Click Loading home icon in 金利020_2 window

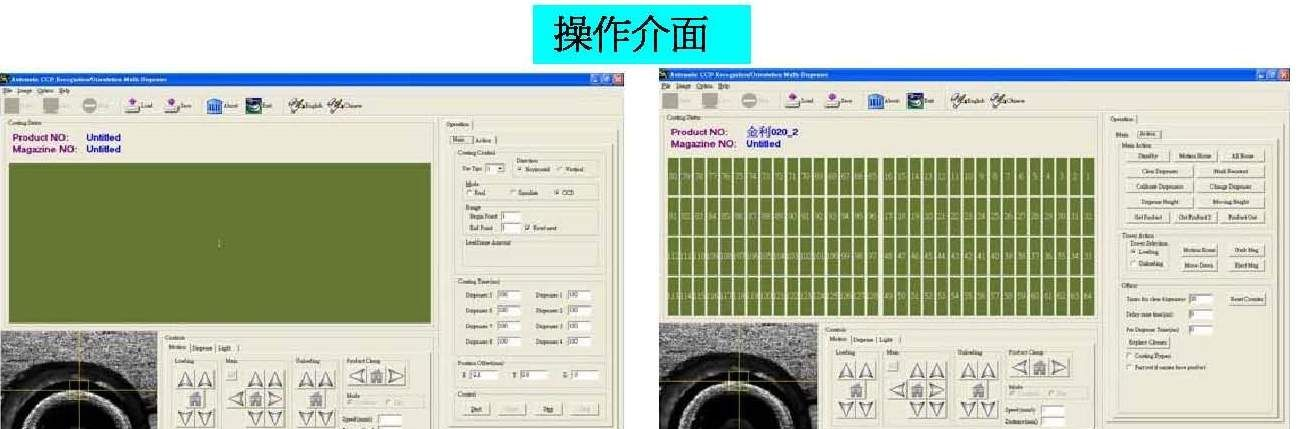point(857,391)
